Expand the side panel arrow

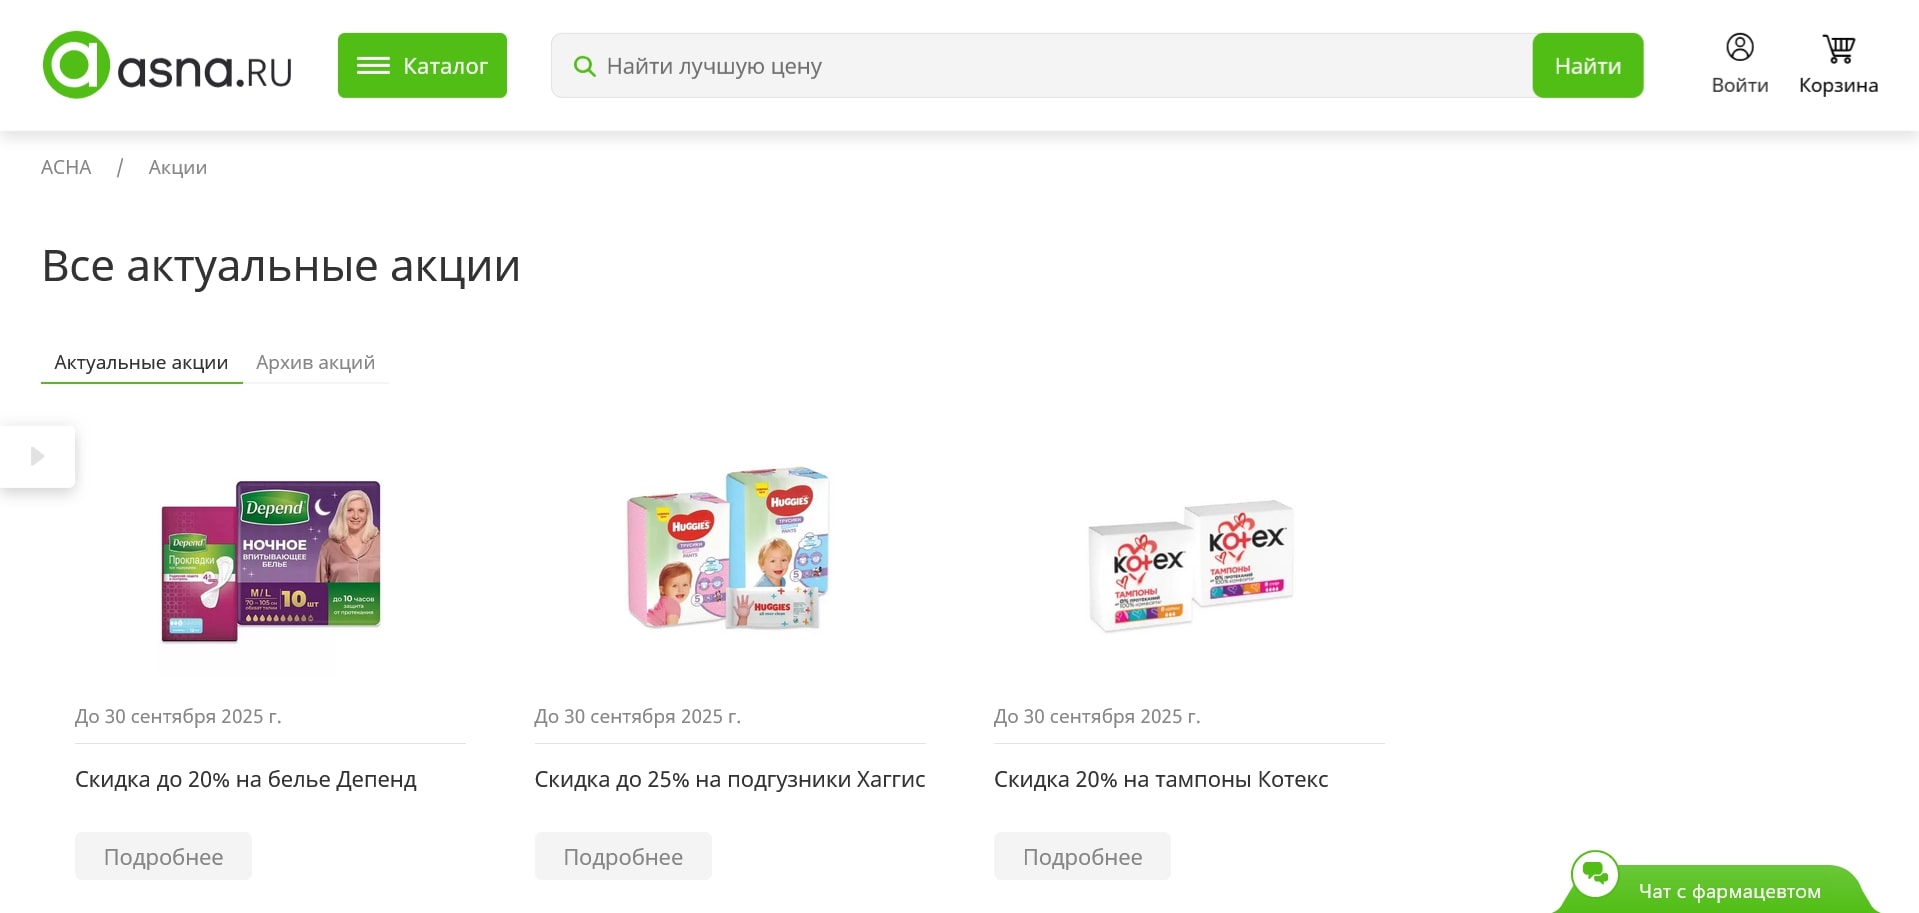(x=38, y=457)
